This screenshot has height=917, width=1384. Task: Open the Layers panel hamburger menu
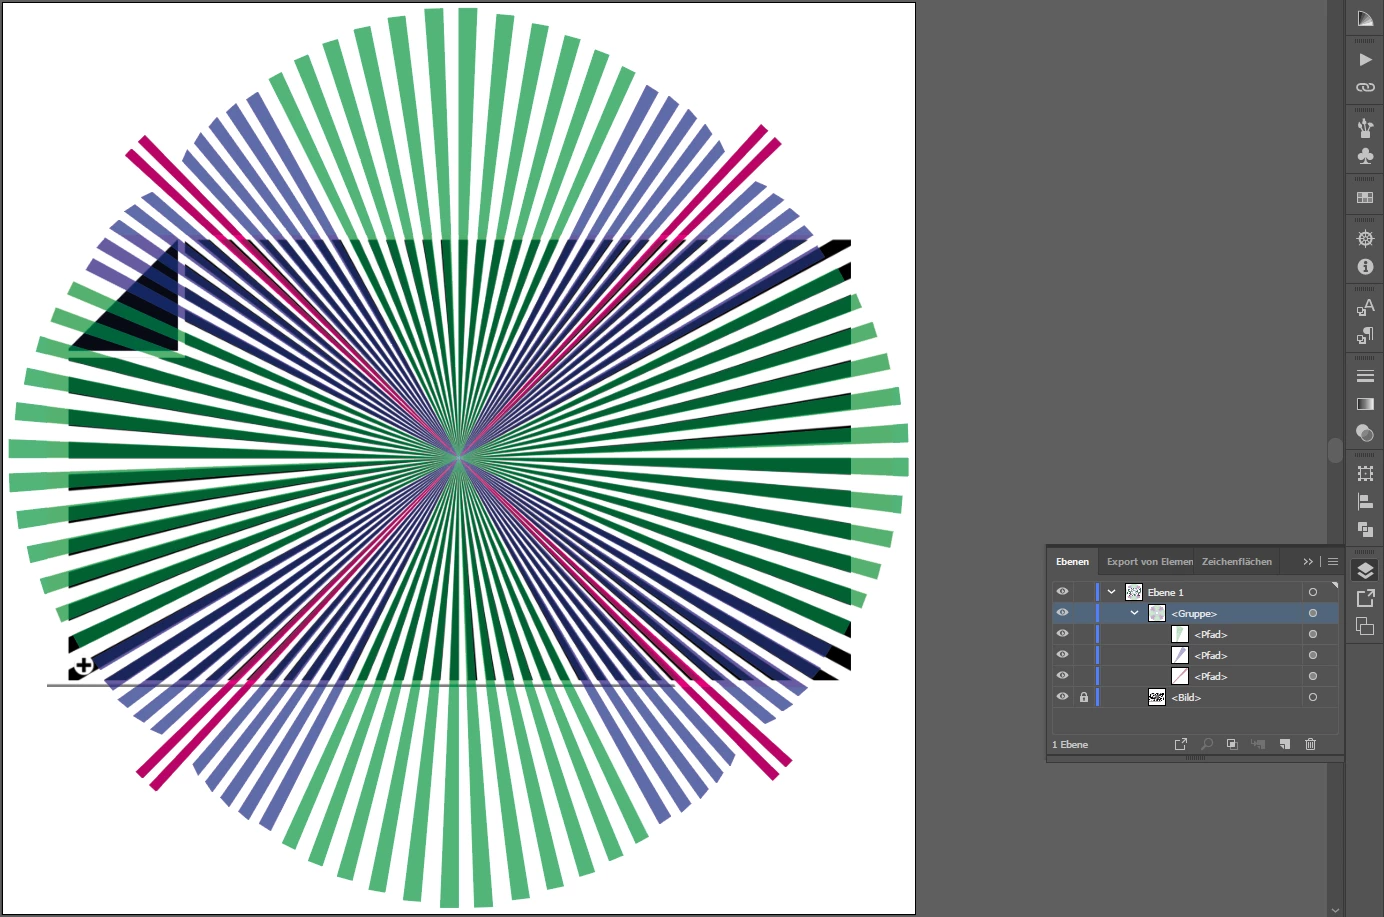click(1333, 562)
